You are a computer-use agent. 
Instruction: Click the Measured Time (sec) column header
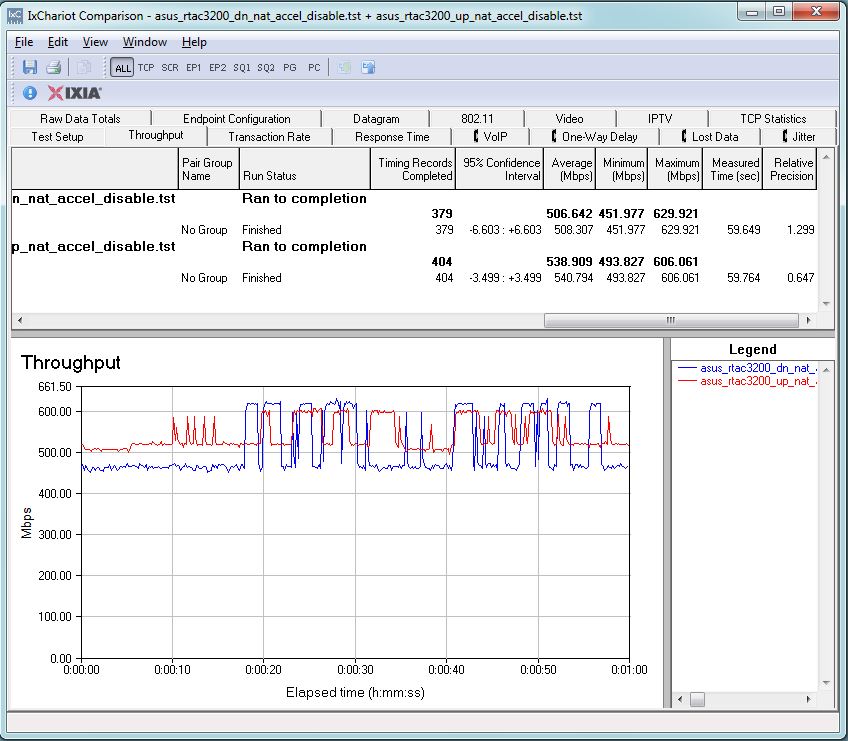[733, 169]
